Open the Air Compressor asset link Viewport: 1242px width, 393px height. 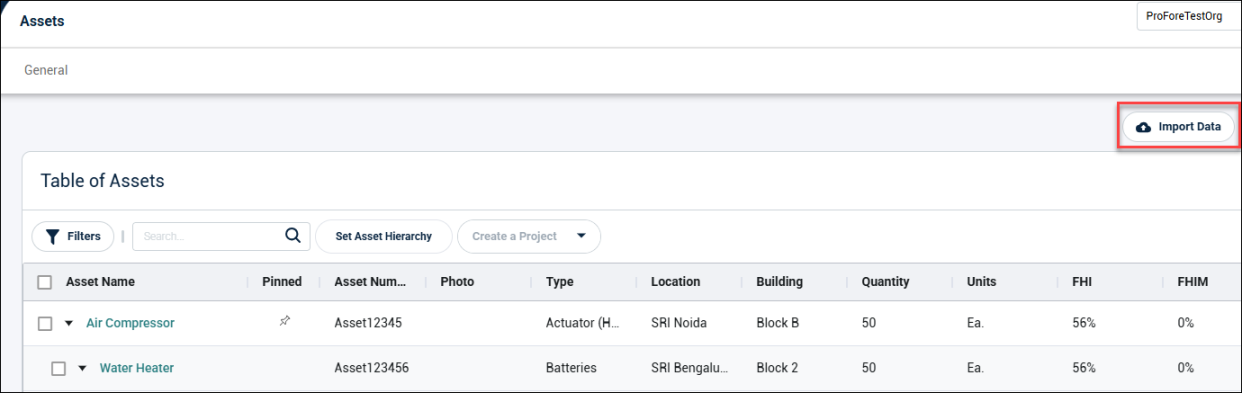coord(130,323)
